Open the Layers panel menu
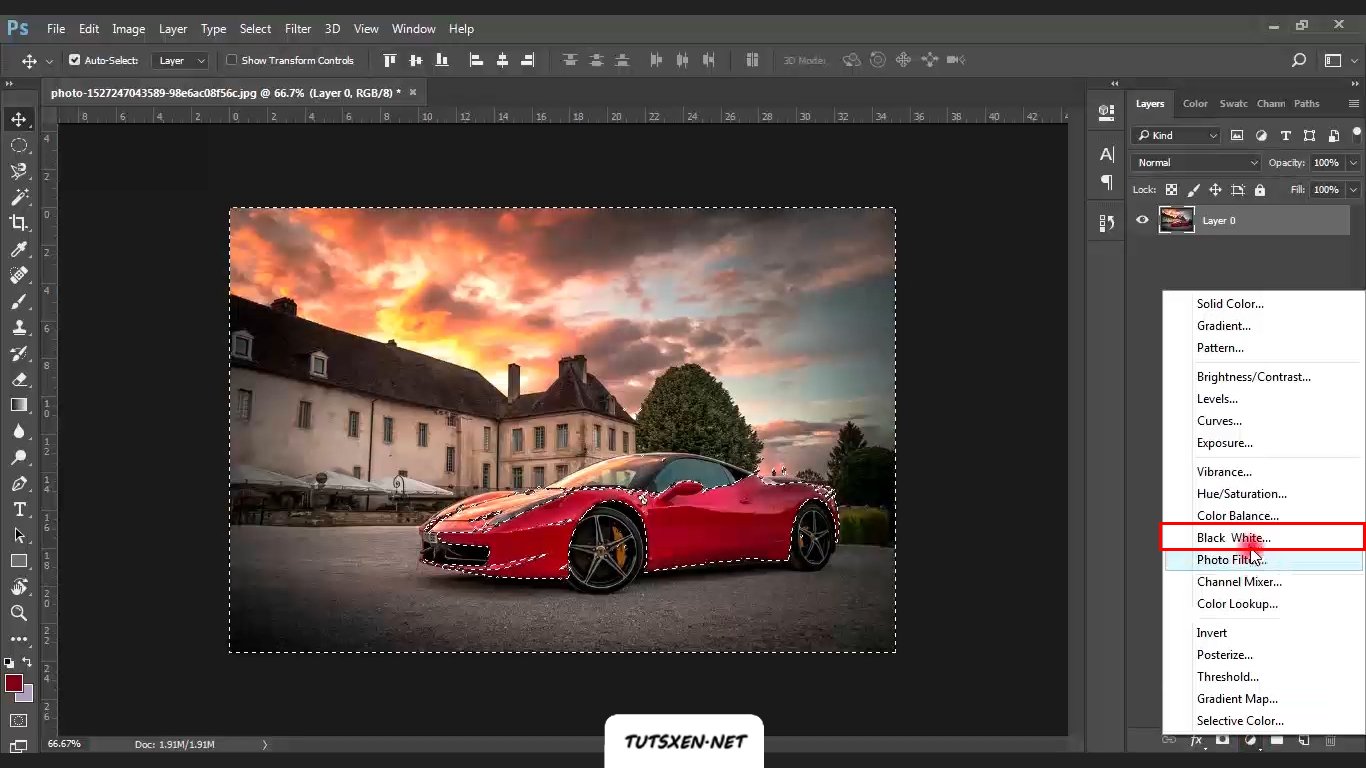1366x768 pixels. tap(1354, 103)
